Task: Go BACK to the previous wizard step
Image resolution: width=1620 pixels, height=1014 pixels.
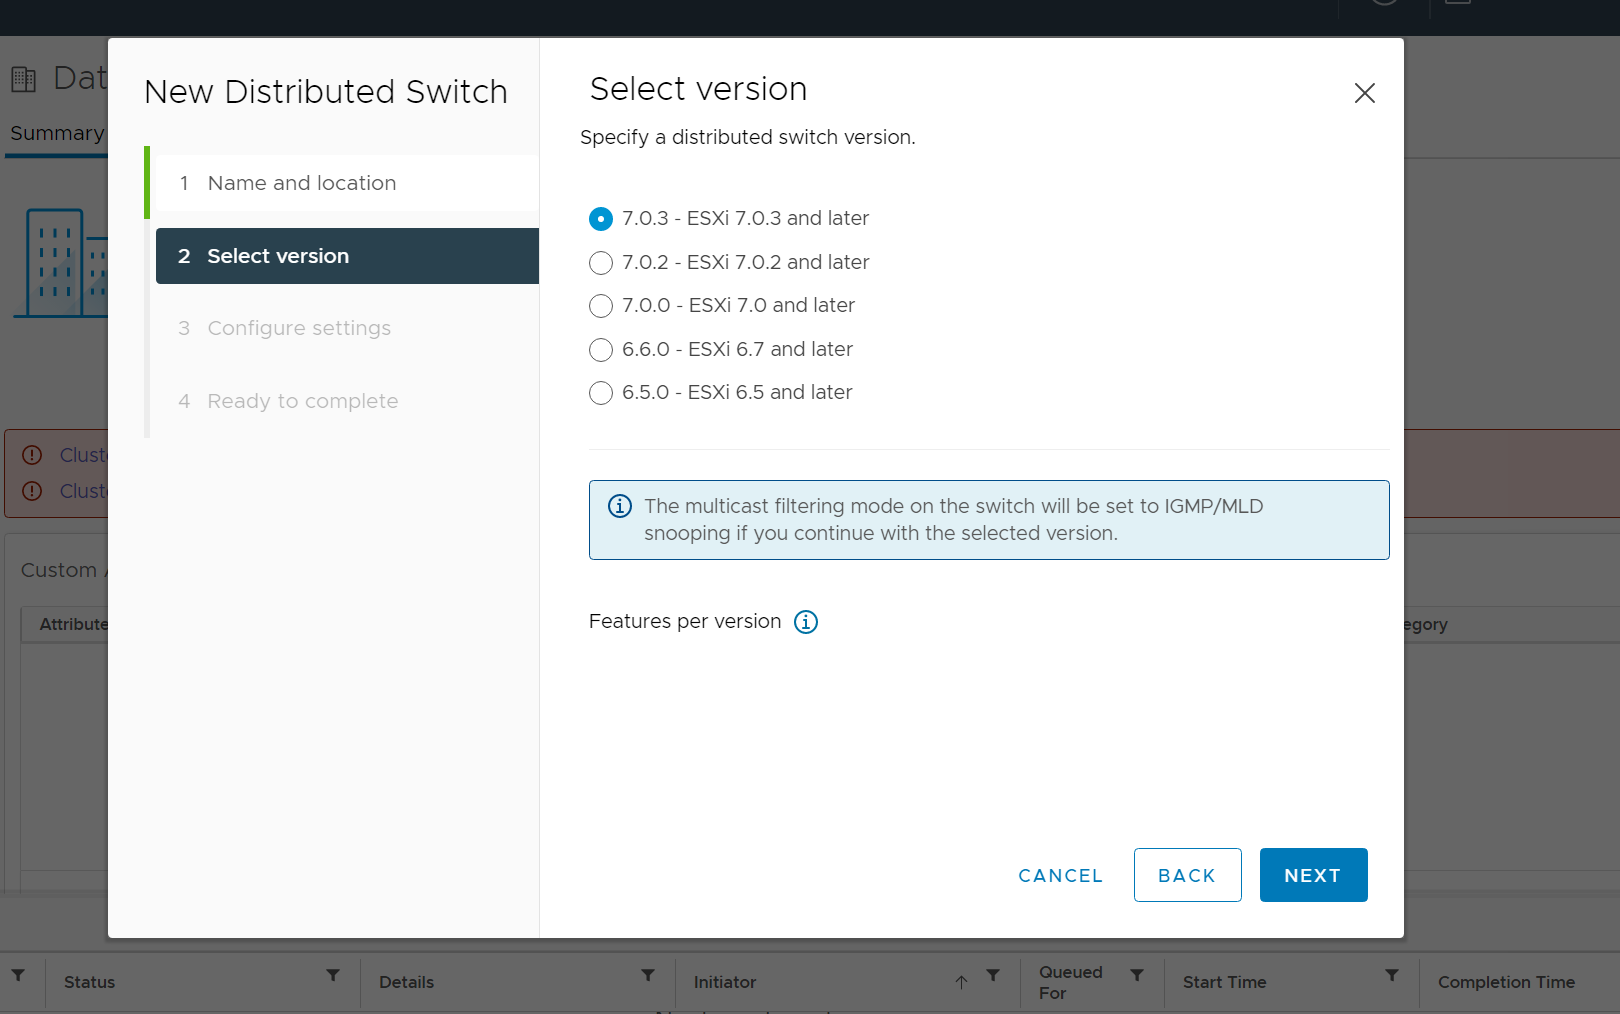Action: (1187, 875)
